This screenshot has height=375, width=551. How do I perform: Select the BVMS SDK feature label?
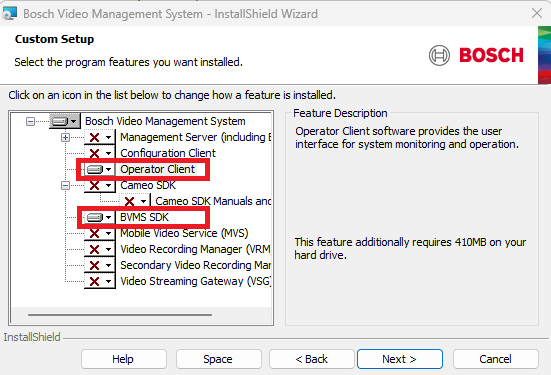[x=144, y=218]
